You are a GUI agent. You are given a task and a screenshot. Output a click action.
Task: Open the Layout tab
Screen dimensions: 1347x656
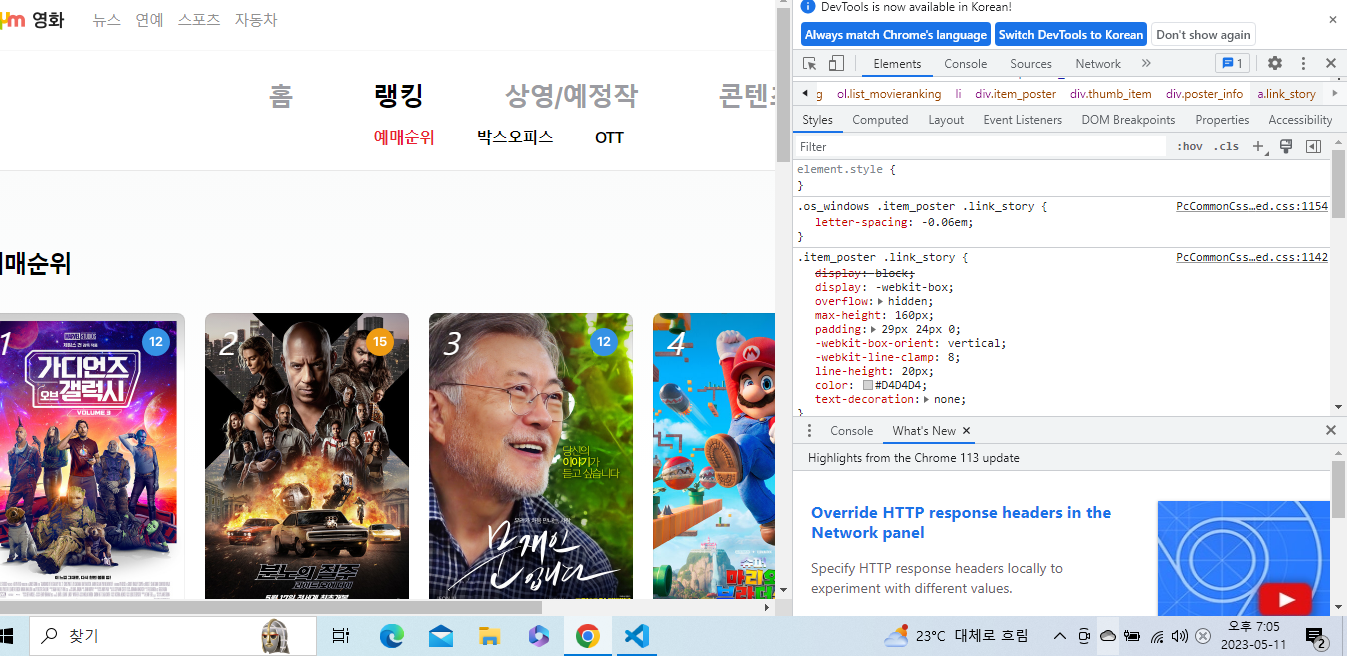pyautogui.click(x=946, y=120)
